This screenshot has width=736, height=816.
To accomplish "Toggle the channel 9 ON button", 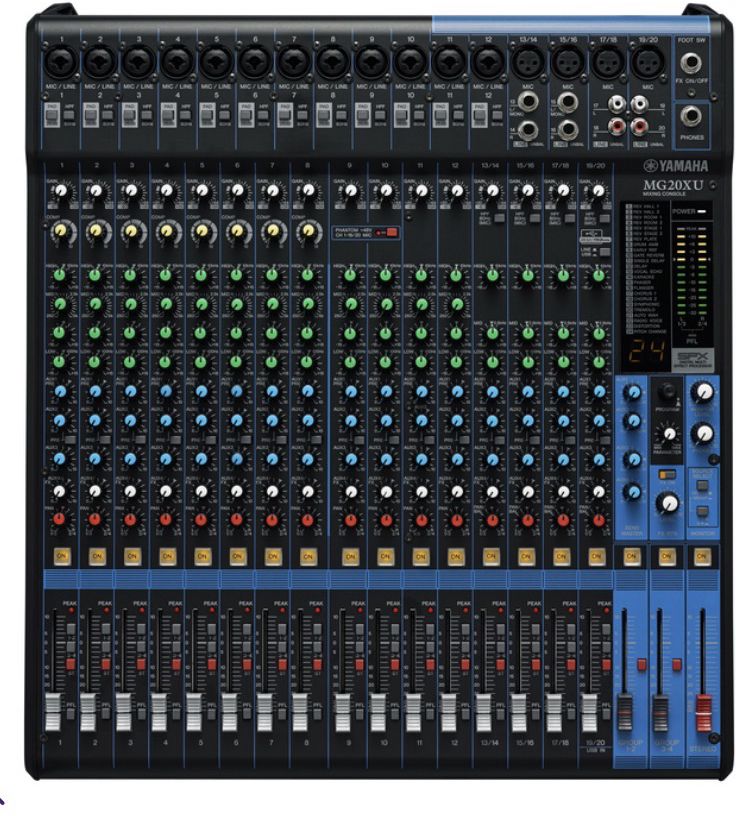I will click(350, 557).
